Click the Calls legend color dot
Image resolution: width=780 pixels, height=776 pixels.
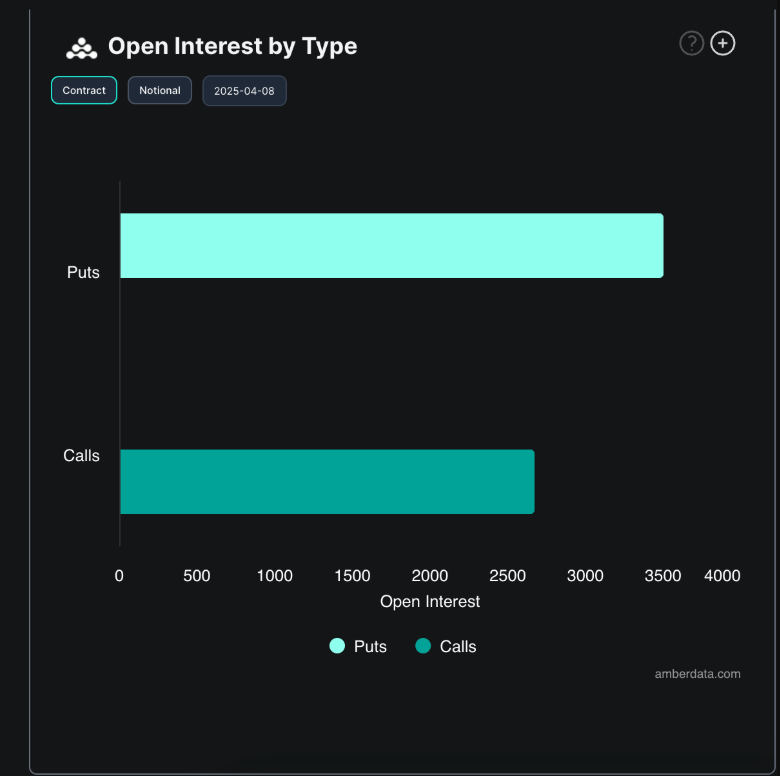click(423, 646)
